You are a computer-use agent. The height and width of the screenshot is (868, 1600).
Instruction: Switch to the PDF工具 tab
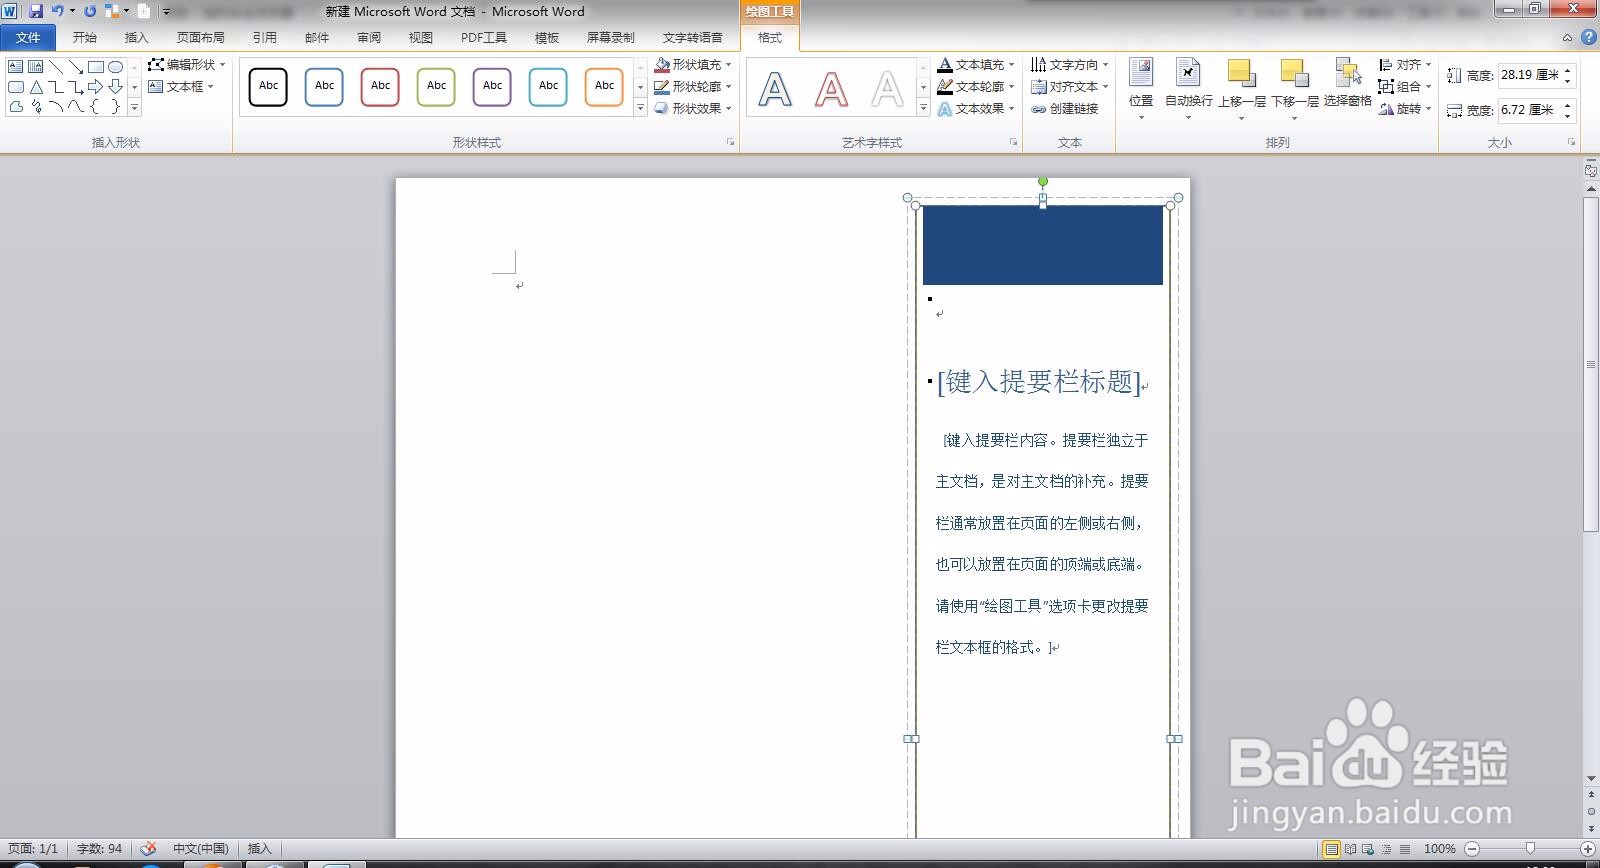(483, 38)
